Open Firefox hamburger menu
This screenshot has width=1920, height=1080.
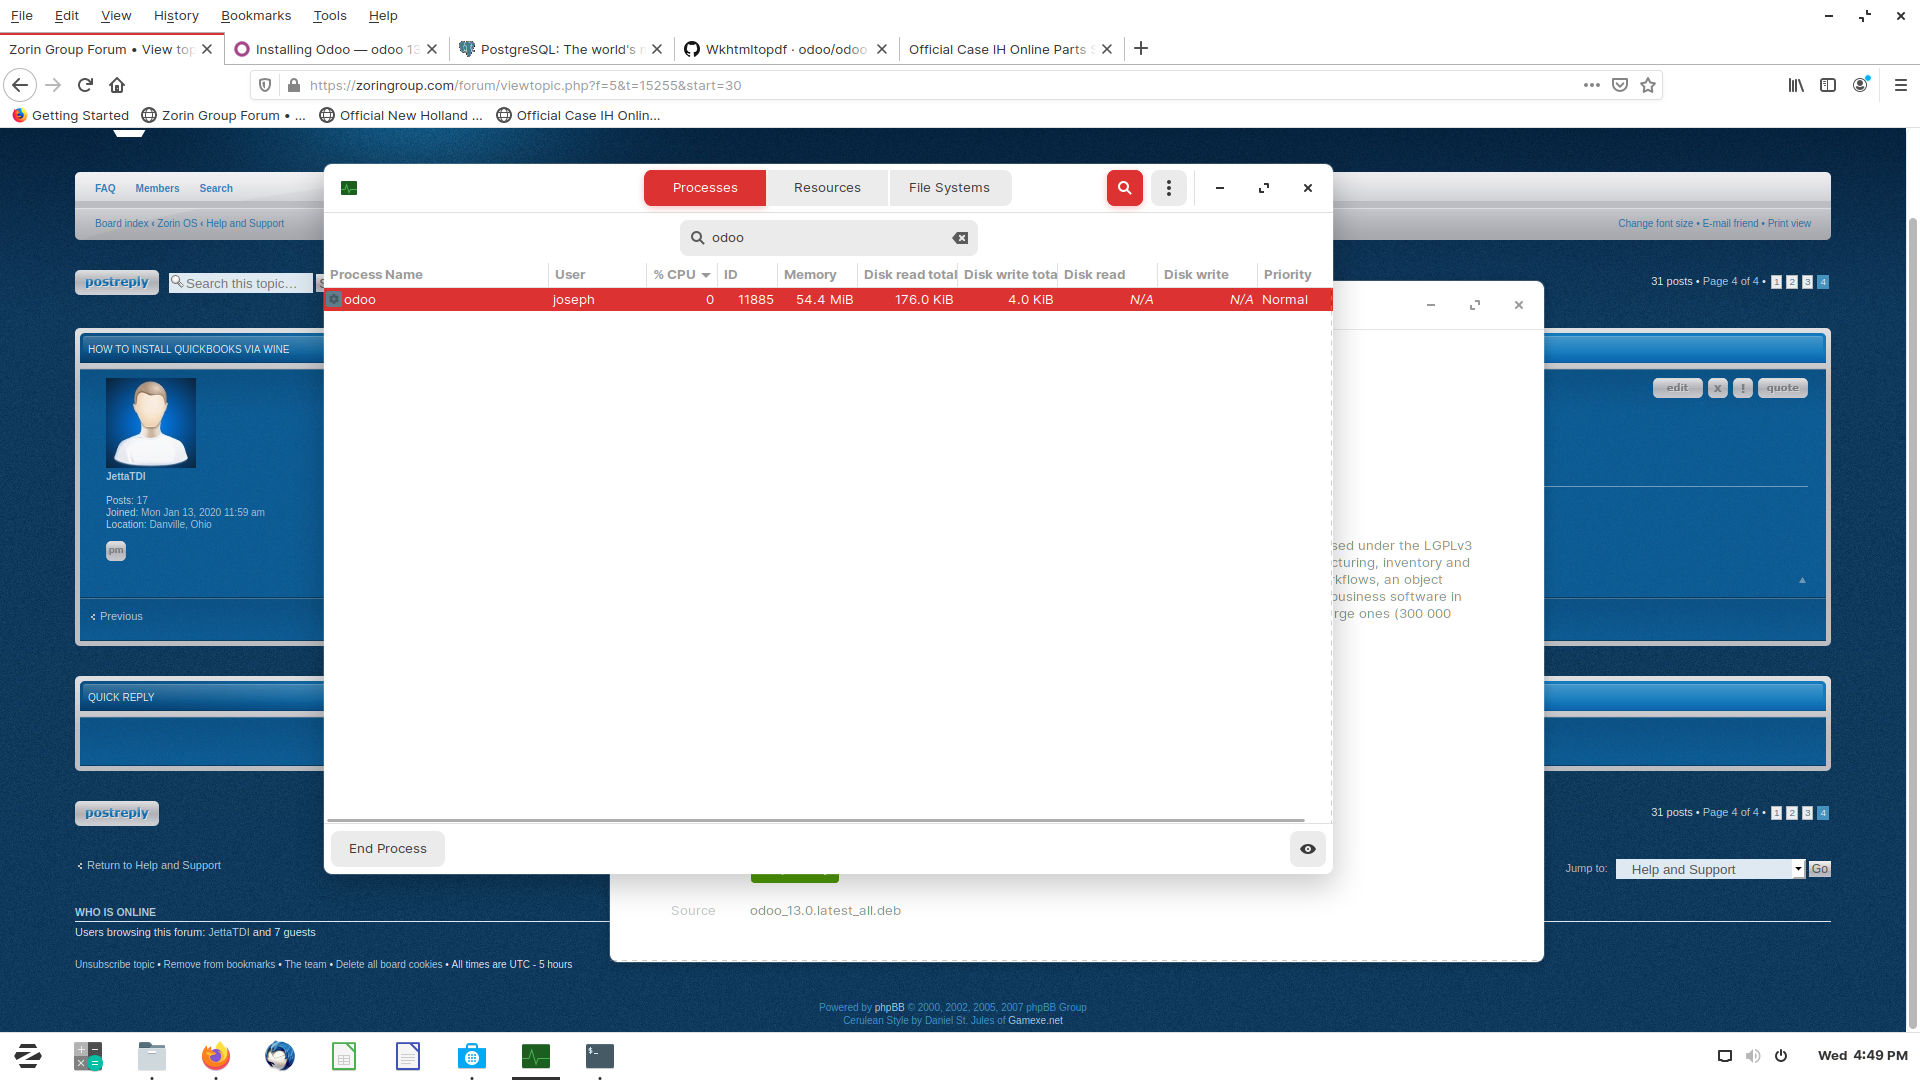point(1900,85)
